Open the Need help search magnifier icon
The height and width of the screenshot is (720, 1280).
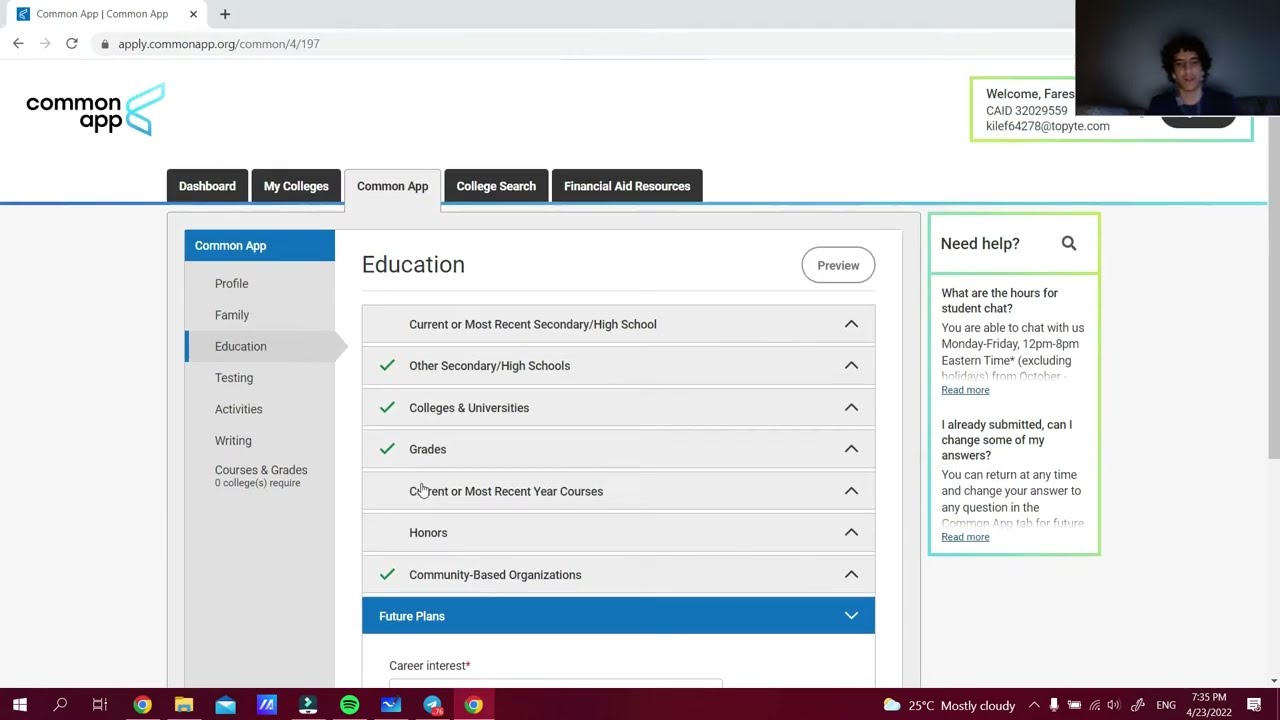tap(1069, 243)
